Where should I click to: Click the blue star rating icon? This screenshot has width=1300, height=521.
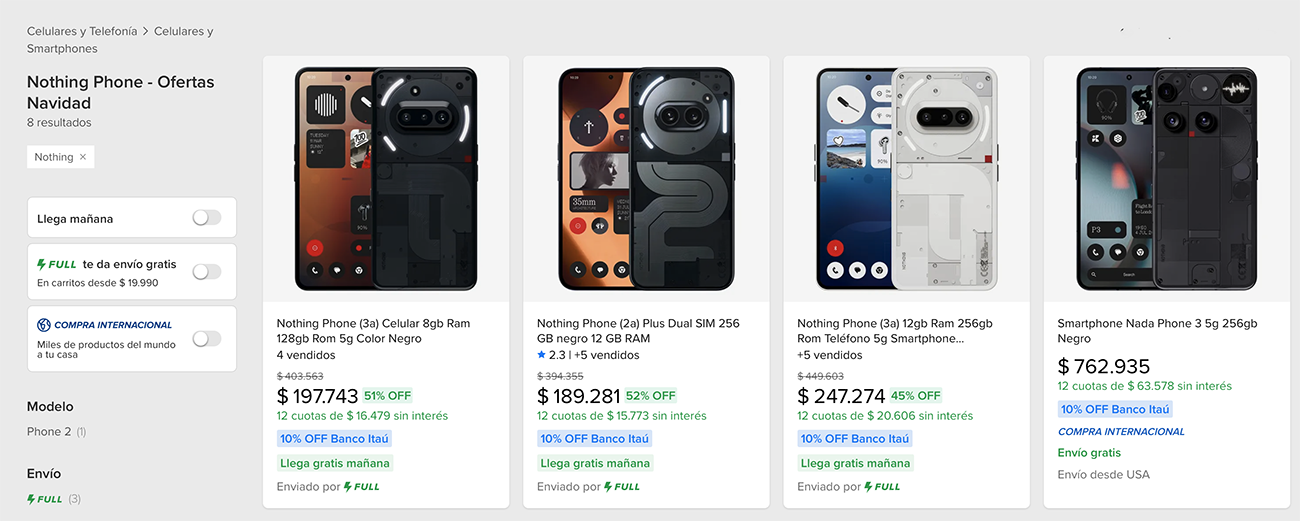point(542,355)
